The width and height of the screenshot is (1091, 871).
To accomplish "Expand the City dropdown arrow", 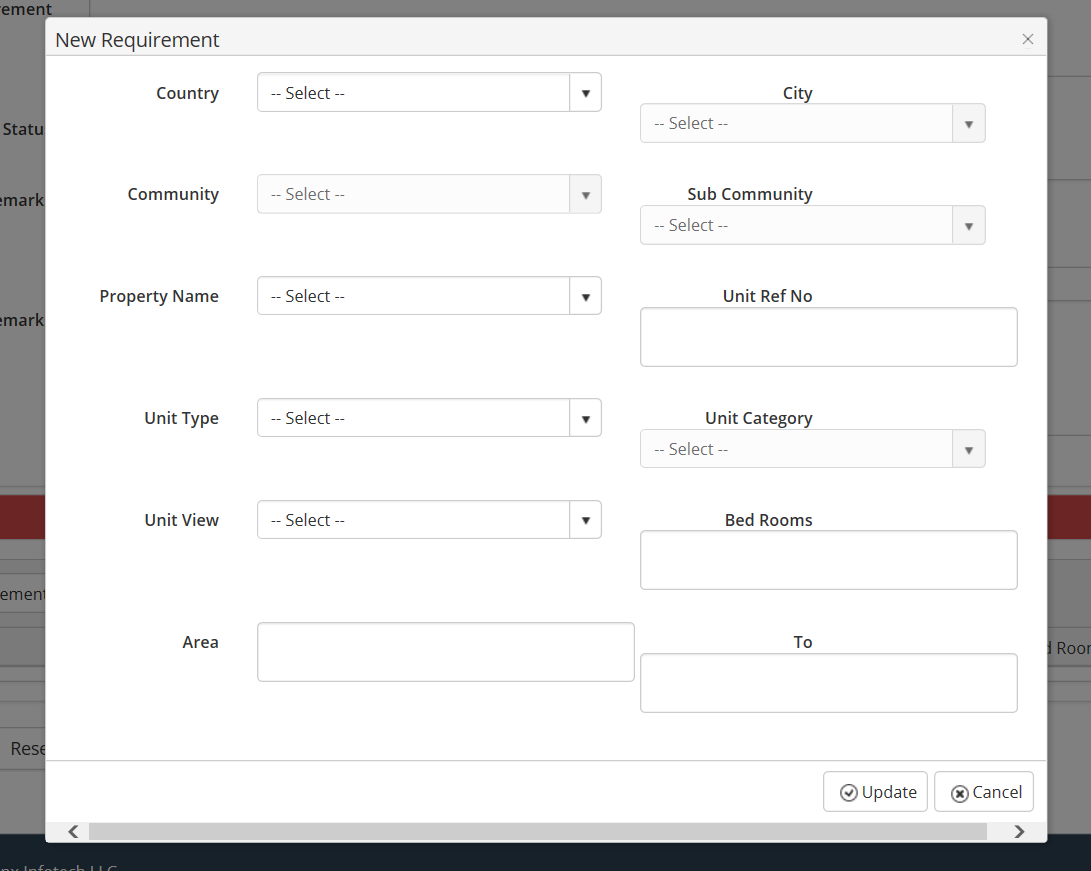I will coord(968,124).
